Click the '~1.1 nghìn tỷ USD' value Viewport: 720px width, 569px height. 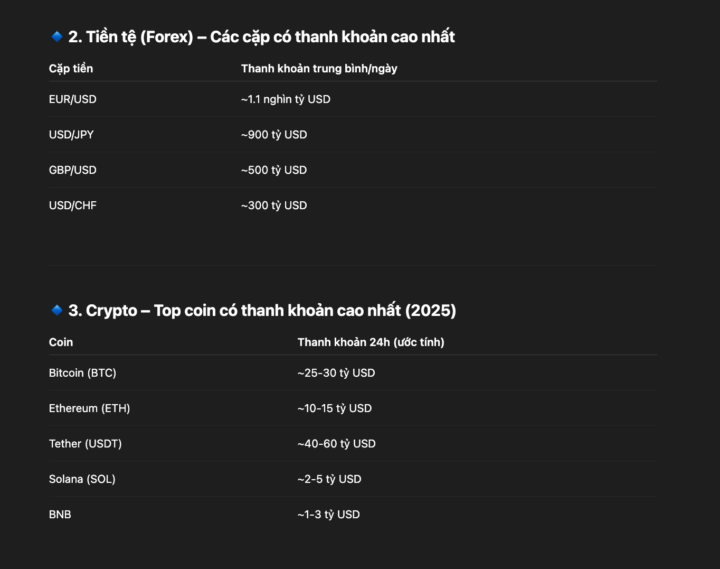[286, 99]
